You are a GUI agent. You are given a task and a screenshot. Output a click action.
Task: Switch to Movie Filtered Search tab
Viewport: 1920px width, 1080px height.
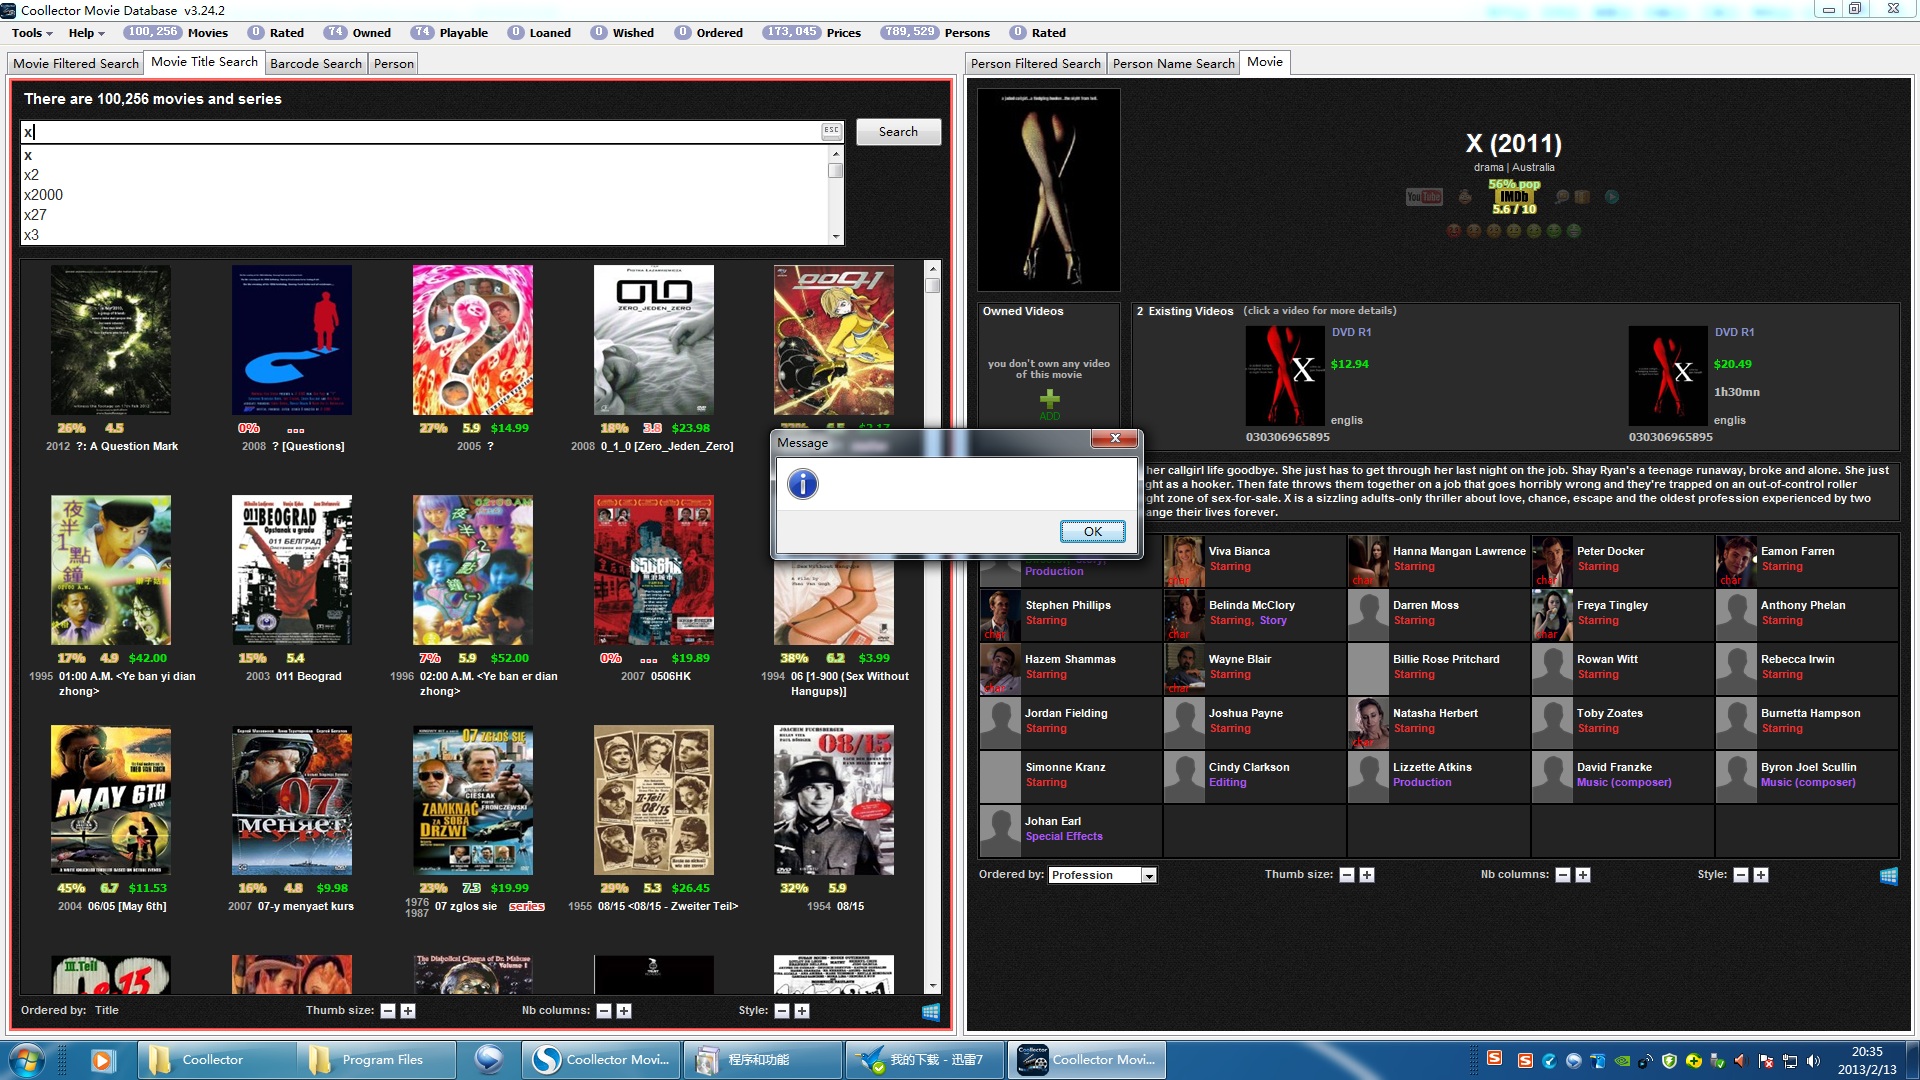tap(76, 63)
